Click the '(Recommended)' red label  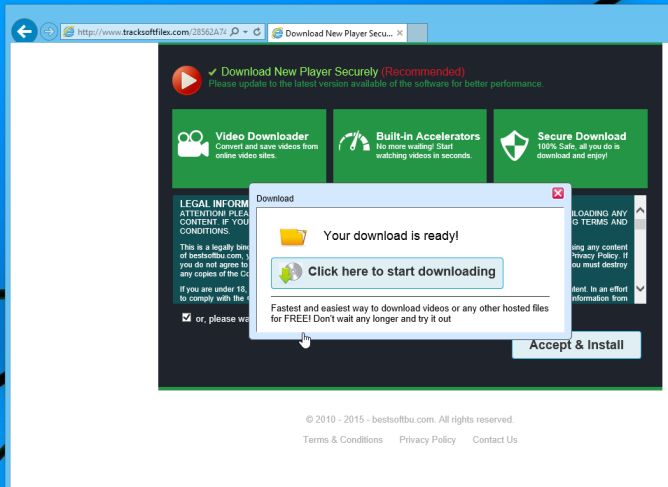pos(423,72)
